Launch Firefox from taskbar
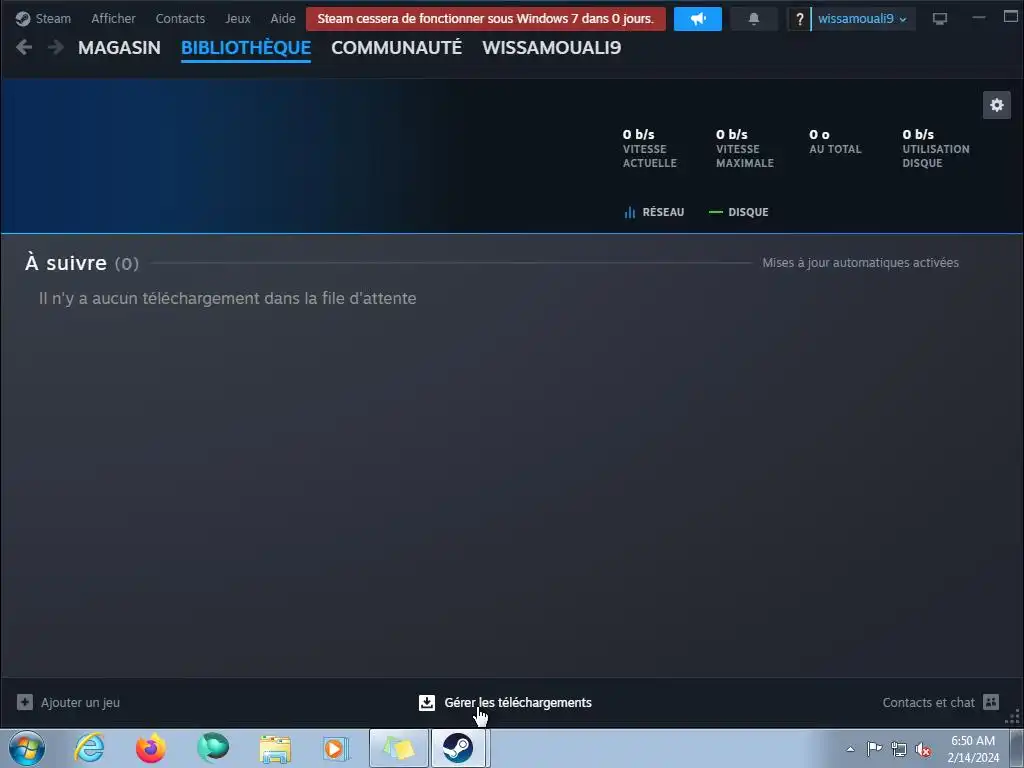This screenshot has height=768, width=1024. tap(151, 748)
